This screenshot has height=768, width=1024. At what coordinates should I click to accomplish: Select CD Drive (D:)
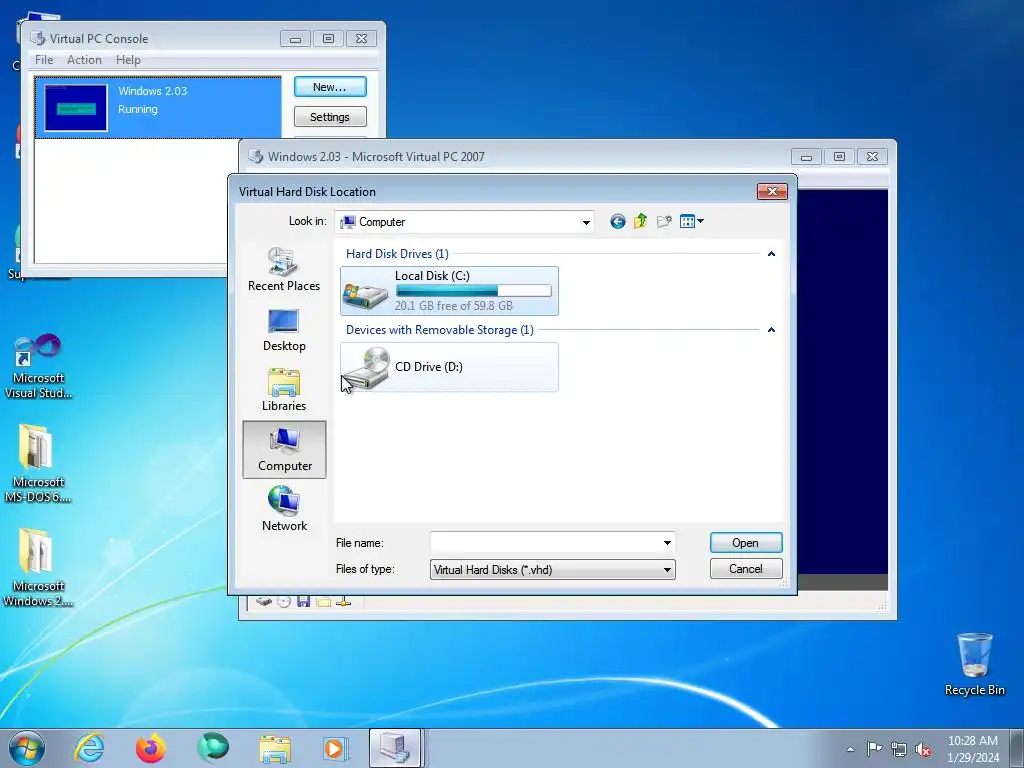click(x=449, y=367)
